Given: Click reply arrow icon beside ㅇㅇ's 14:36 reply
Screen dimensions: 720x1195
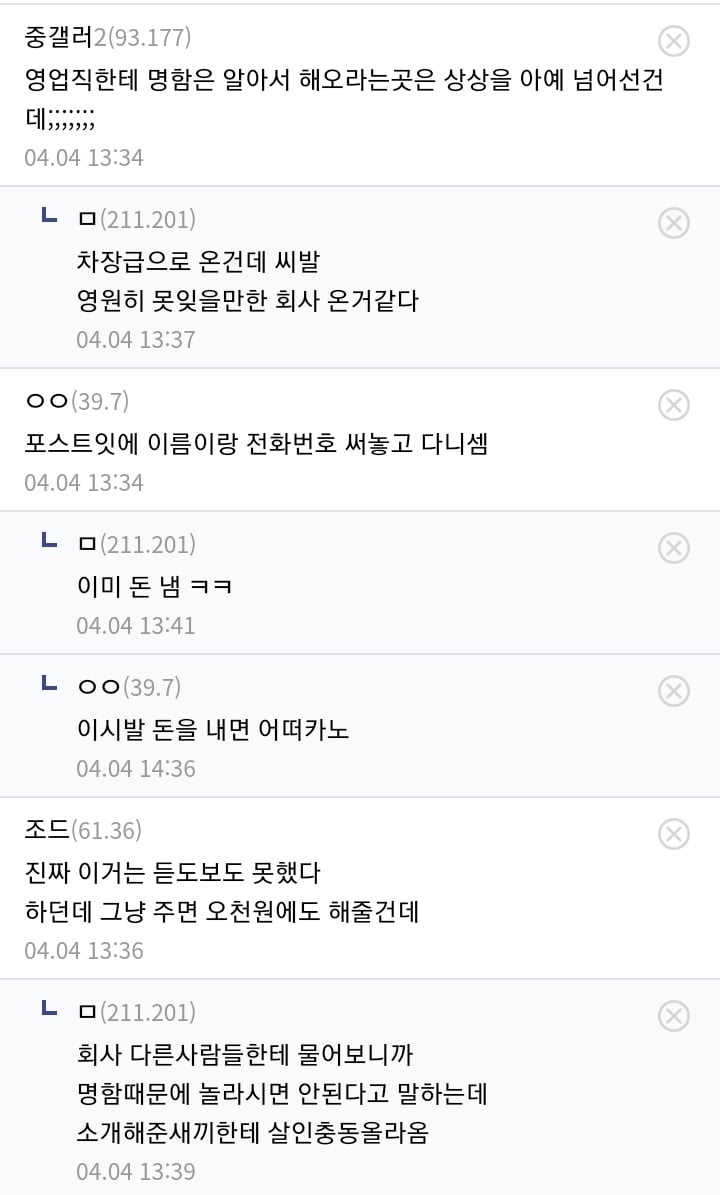Looking at the screenshot, I should (x=48, y=684).
